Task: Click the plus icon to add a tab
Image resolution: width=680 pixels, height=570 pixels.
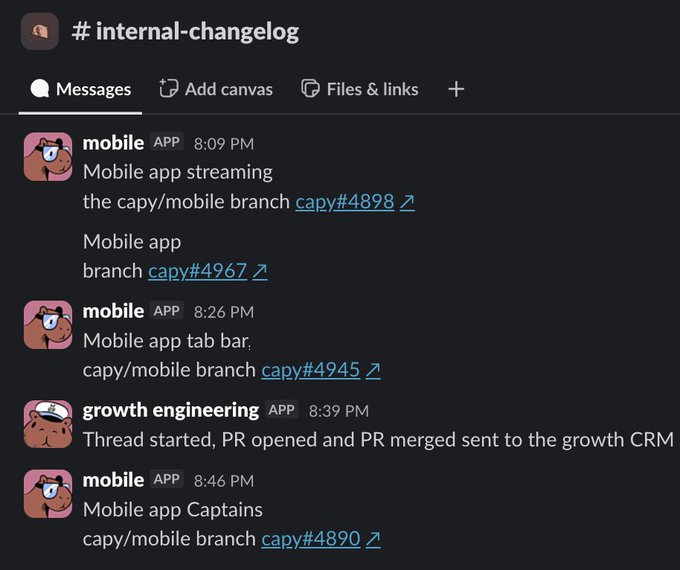Action: [456, 89]
